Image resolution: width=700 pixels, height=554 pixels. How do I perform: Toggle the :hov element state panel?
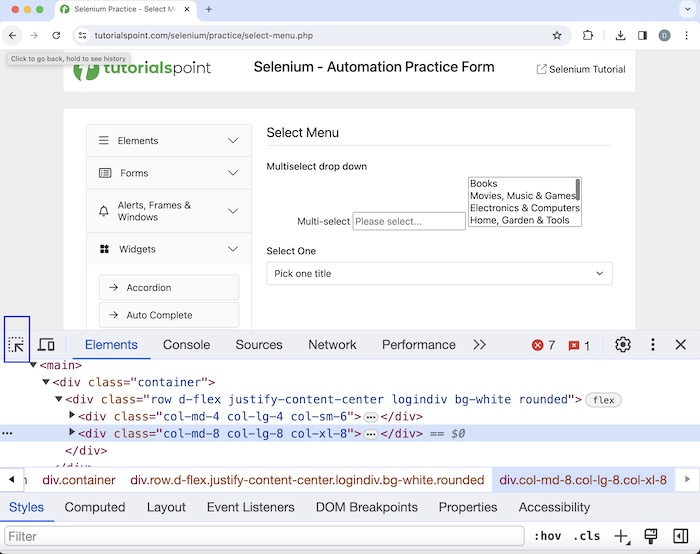547,536
